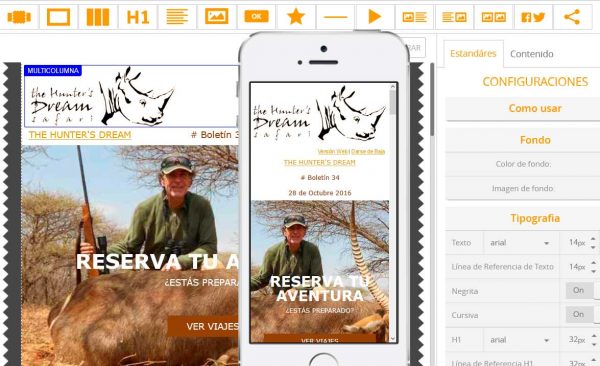Switch to the Estandáres tab
The width and height of the screenshot is (600, 366).
473,54
